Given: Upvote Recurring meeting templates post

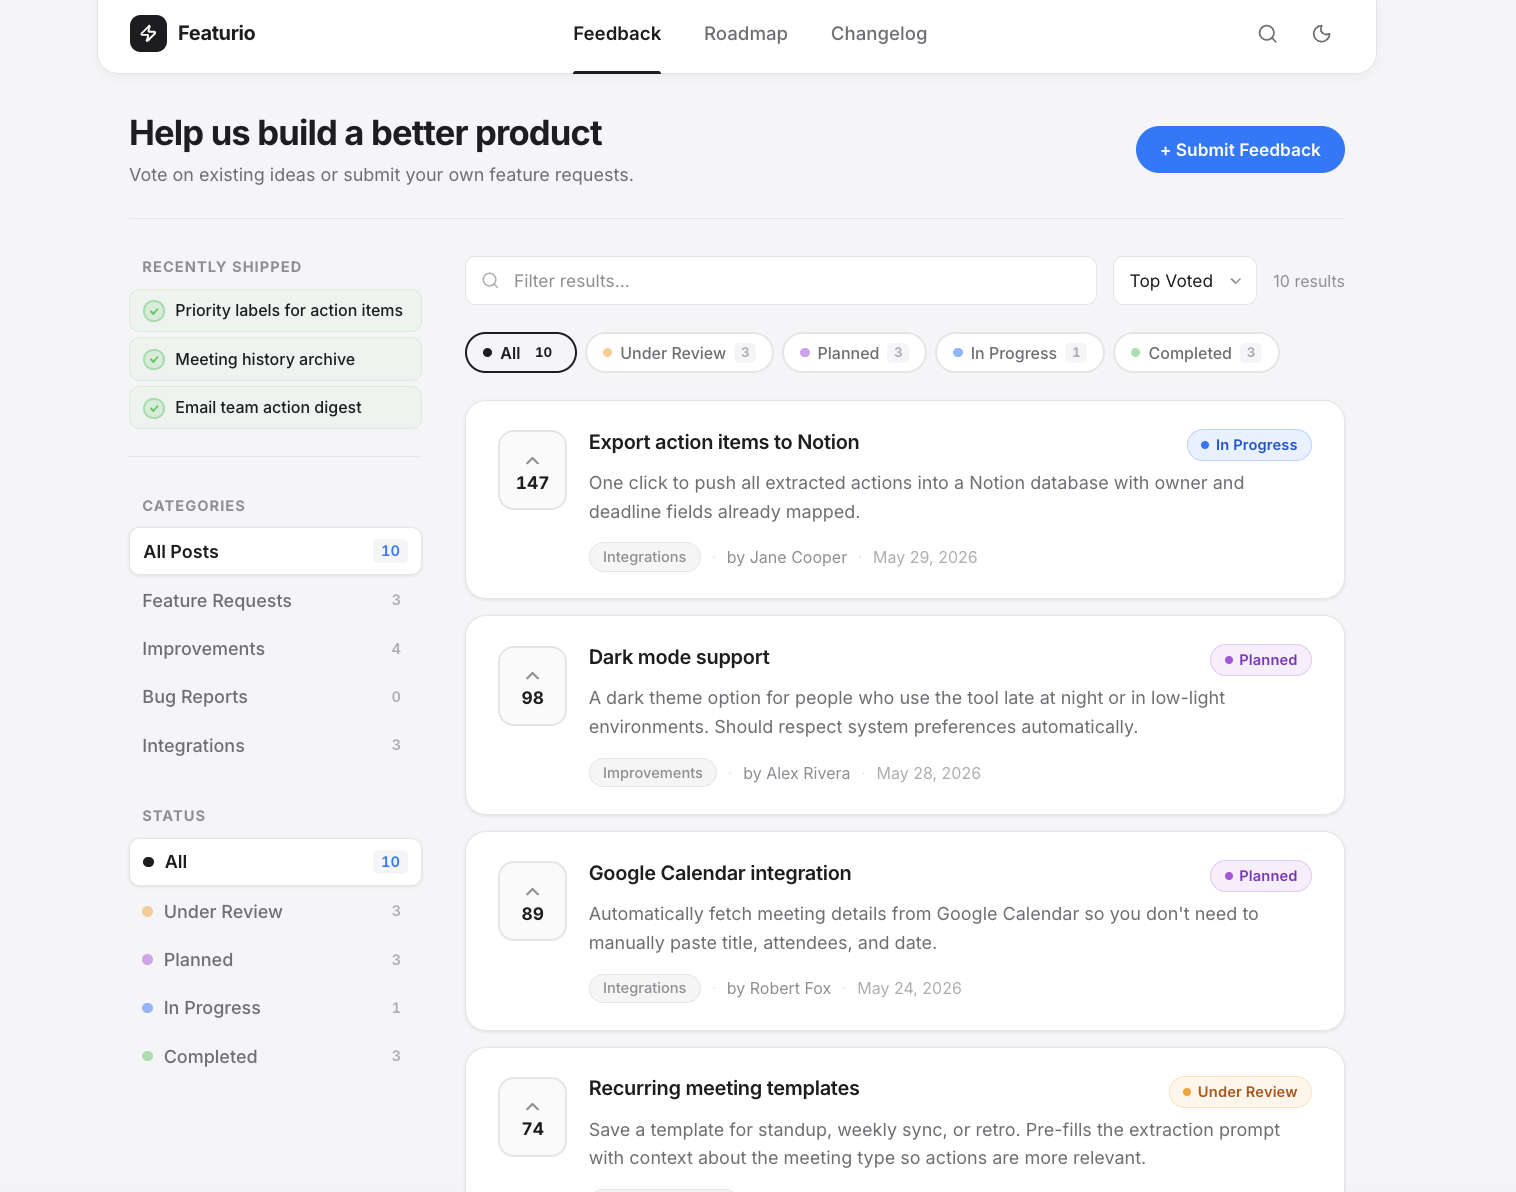Looking at the screenshot, I should (533, 1117).
